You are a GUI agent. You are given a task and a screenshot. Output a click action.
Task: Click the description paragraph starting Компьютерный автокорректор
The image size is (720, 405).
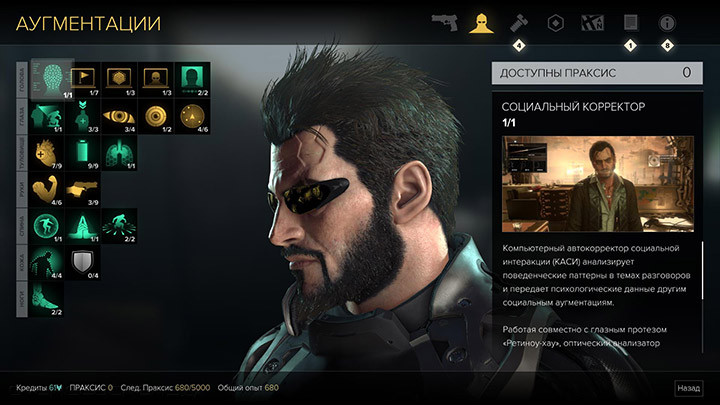(596, 275)
